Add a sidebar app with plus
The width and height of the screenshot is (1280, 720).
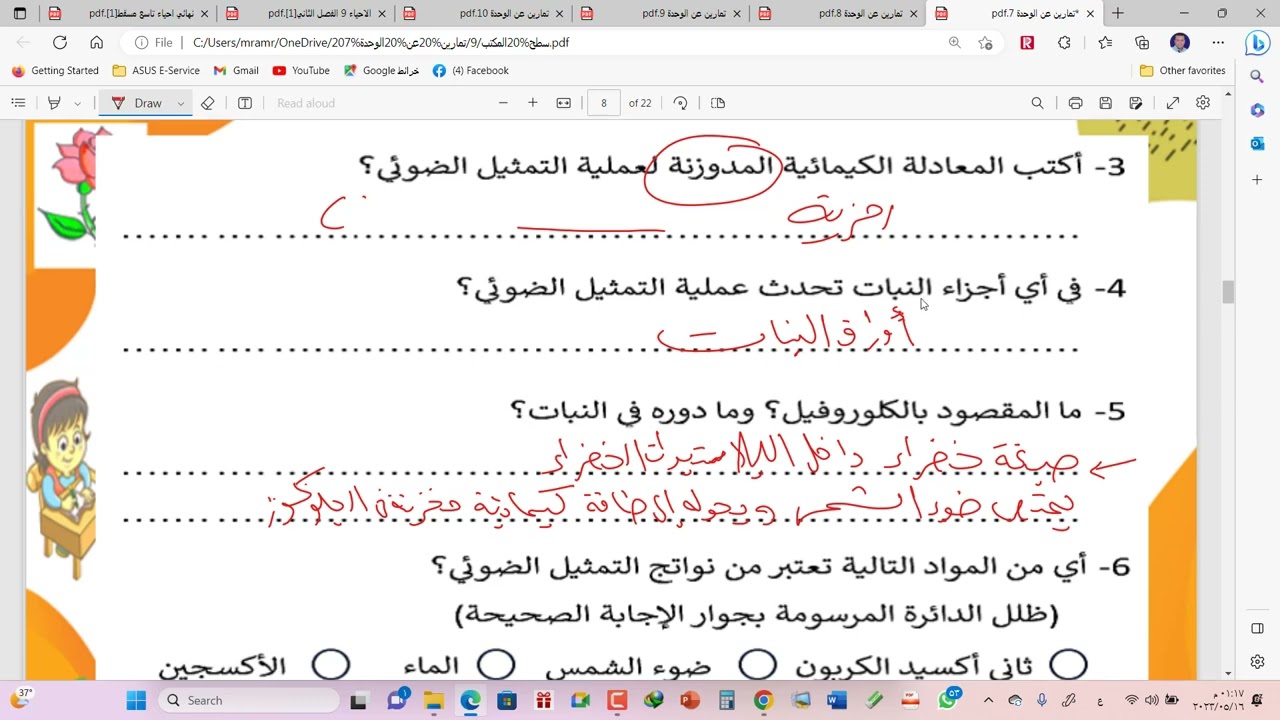point(1257,180)
